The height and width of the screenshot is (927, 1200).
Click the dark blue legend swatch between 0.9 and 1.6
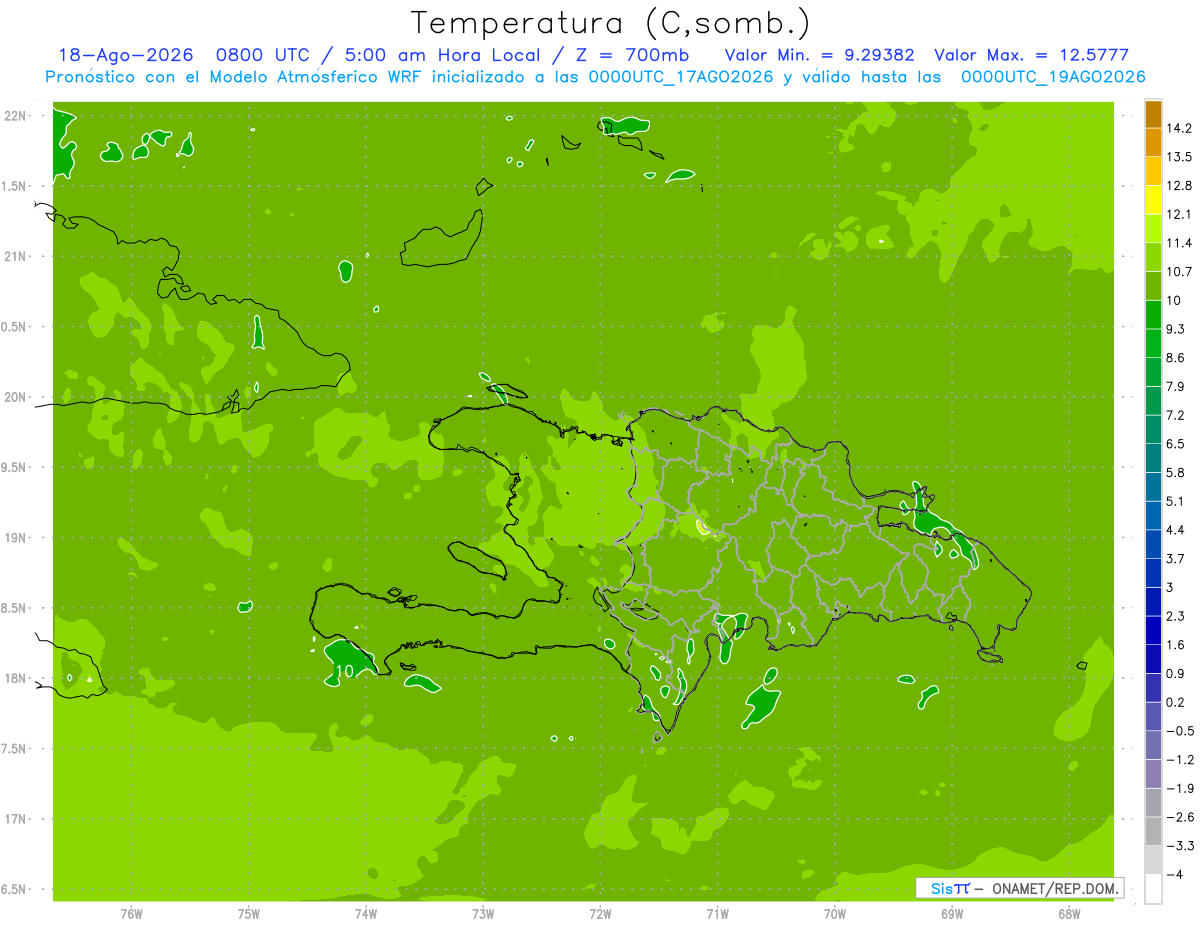tap(1153, 660)
